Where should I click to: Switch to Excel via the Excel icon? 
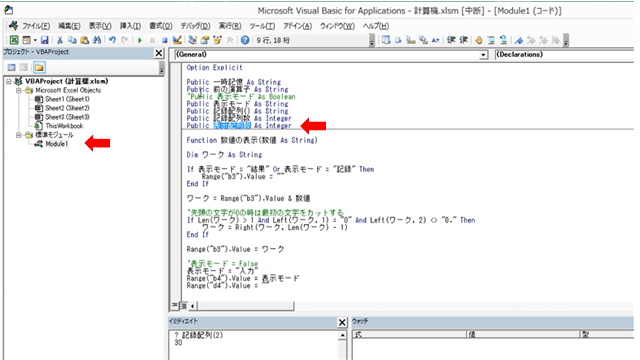(x=14, y=40)
